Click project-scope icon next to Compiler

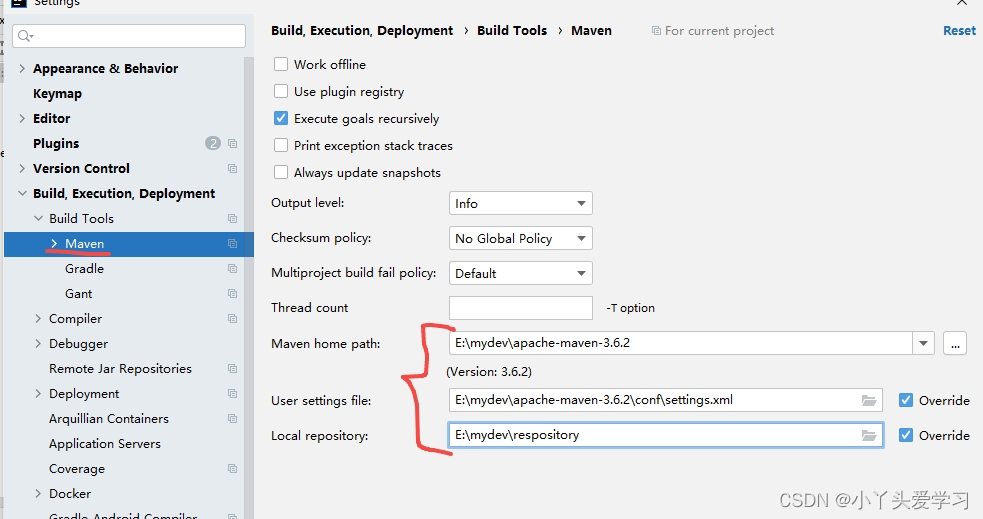233,319
